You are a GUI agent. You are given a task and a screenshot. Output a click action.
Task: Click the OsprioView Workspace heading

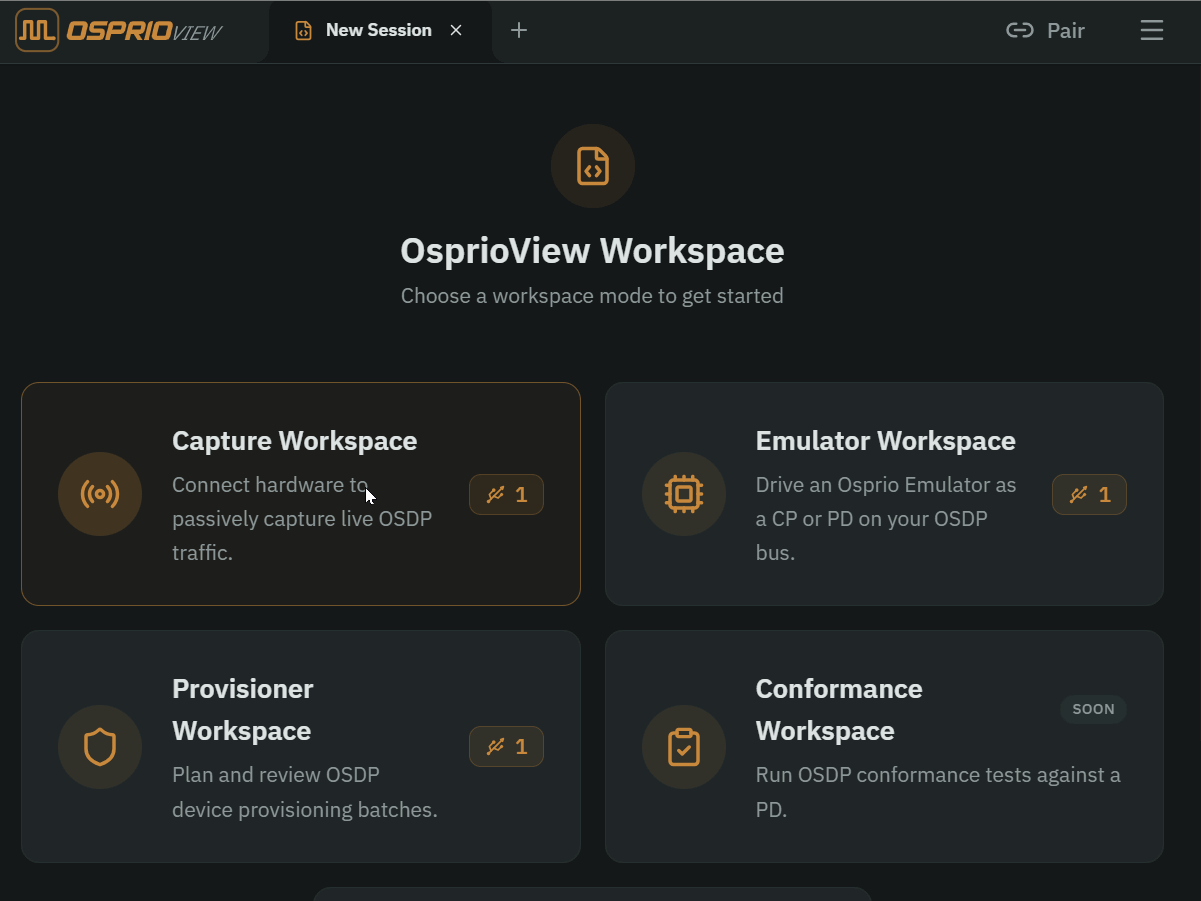tap(592, 250)
